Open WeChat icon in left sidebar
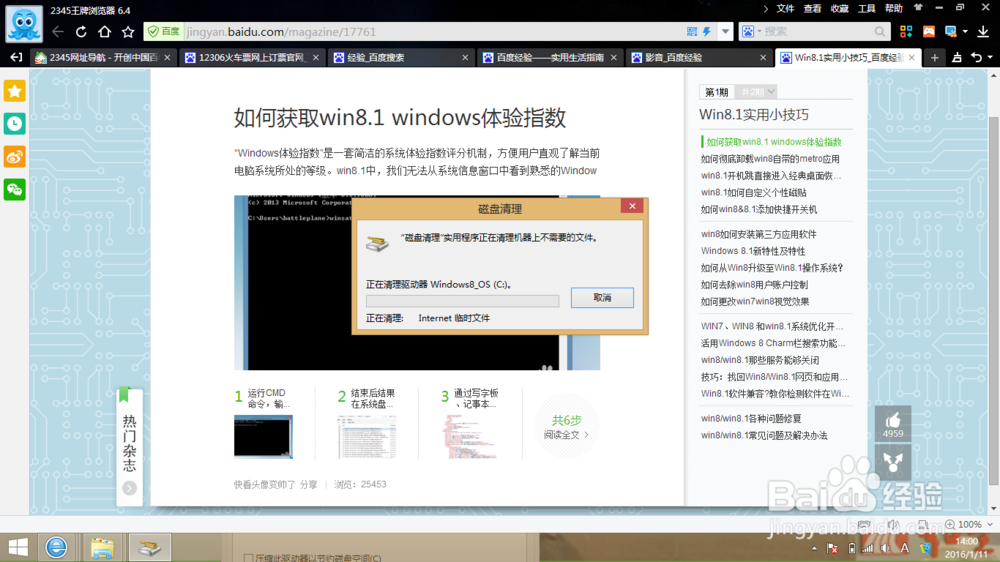 (x=15, y=189)
